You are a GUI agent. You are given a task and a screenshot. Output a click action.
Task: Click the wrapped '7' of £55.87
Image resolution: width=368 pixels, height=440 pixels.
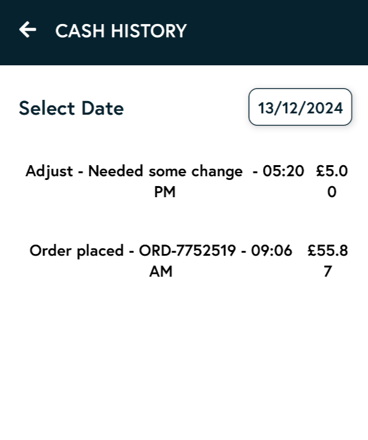(328, 272)
